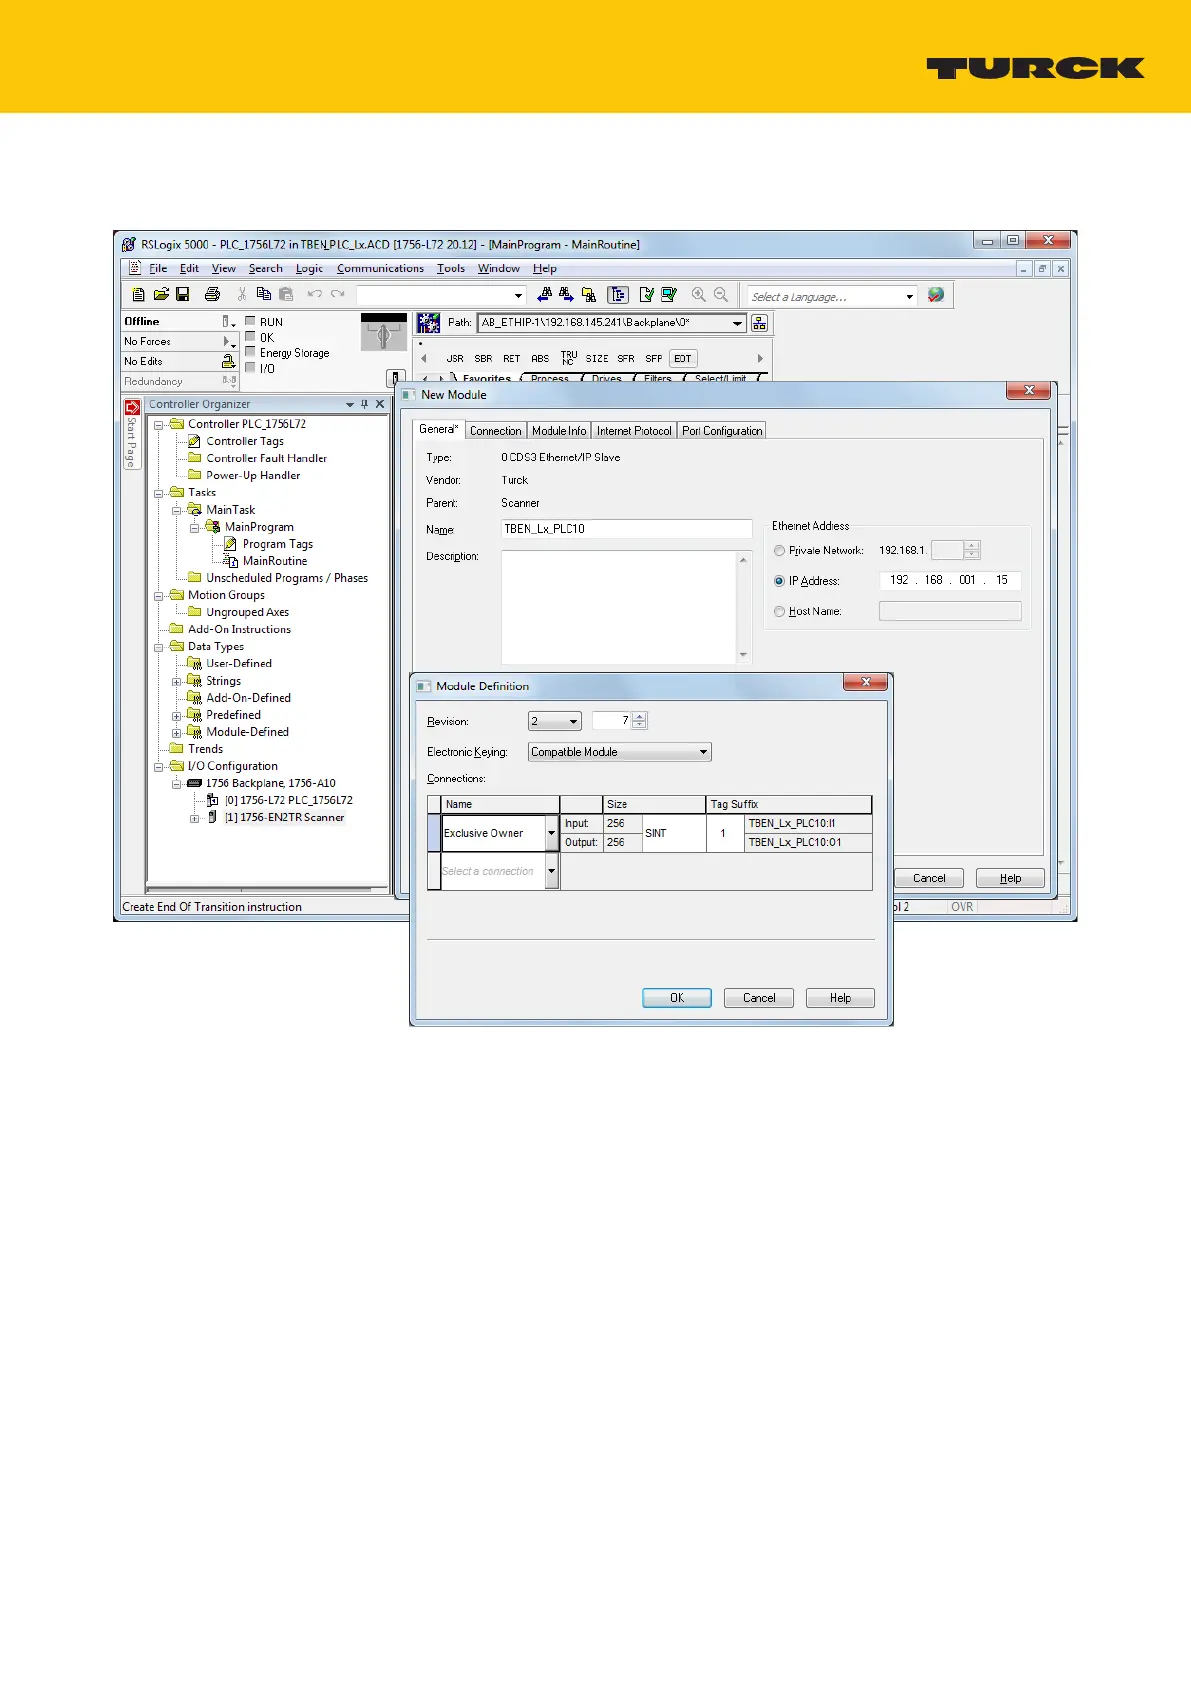Click the Print toolbar icon
This screenshot has height=1684, width=1191.
coord(212,294)
